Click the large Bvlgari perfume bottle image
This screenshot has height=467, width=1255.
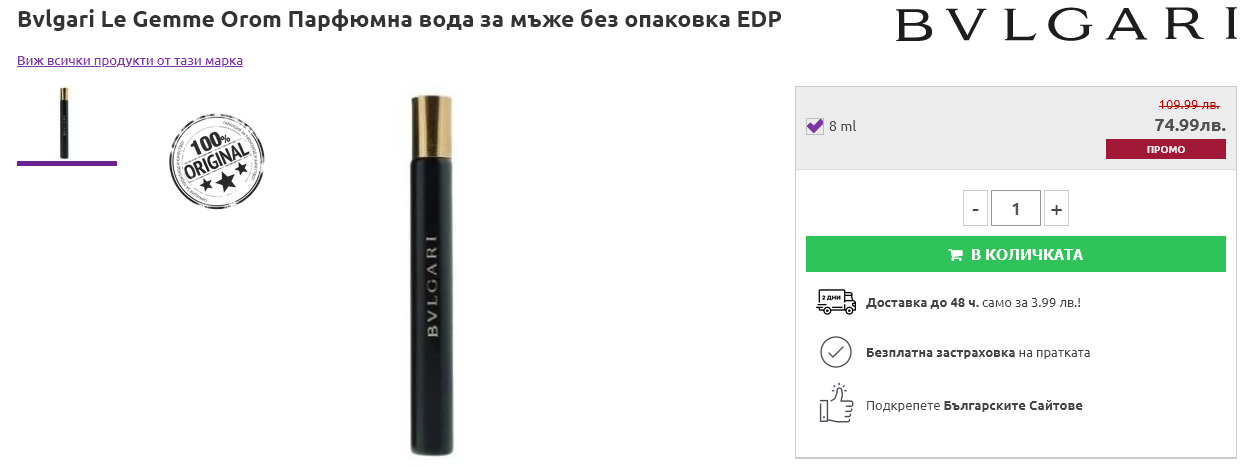click(432, 274)
